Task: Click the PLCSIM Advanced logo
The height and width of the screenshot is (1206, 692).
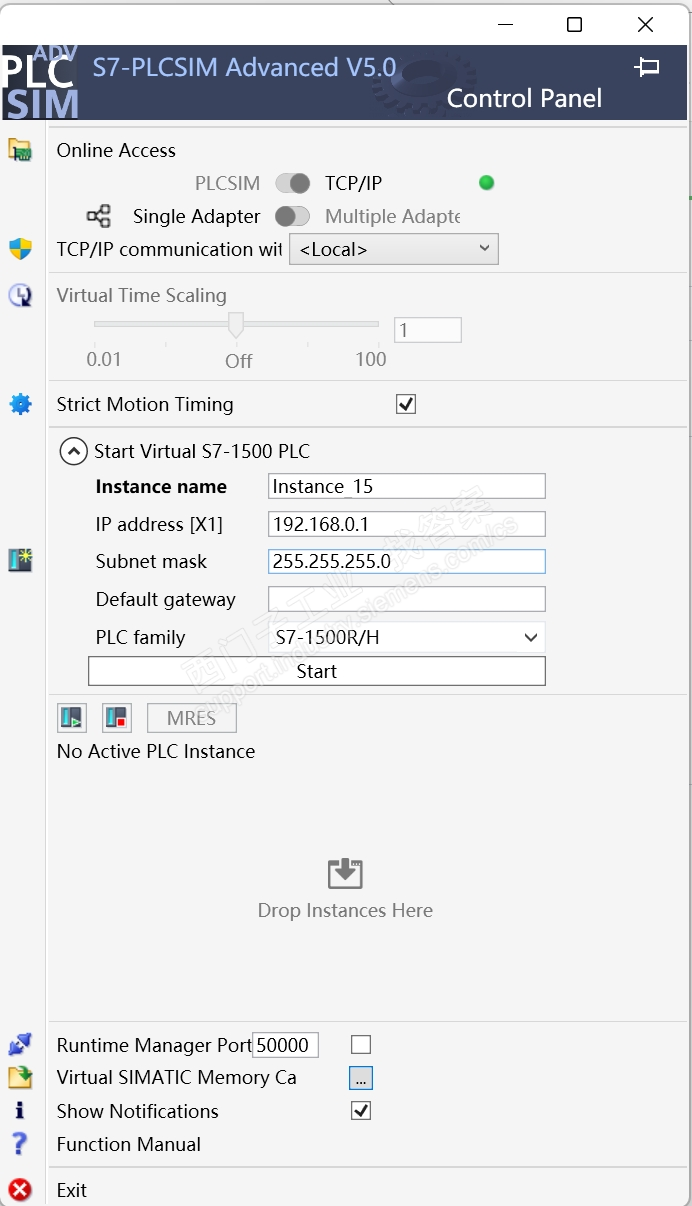Action: point(40,82)
